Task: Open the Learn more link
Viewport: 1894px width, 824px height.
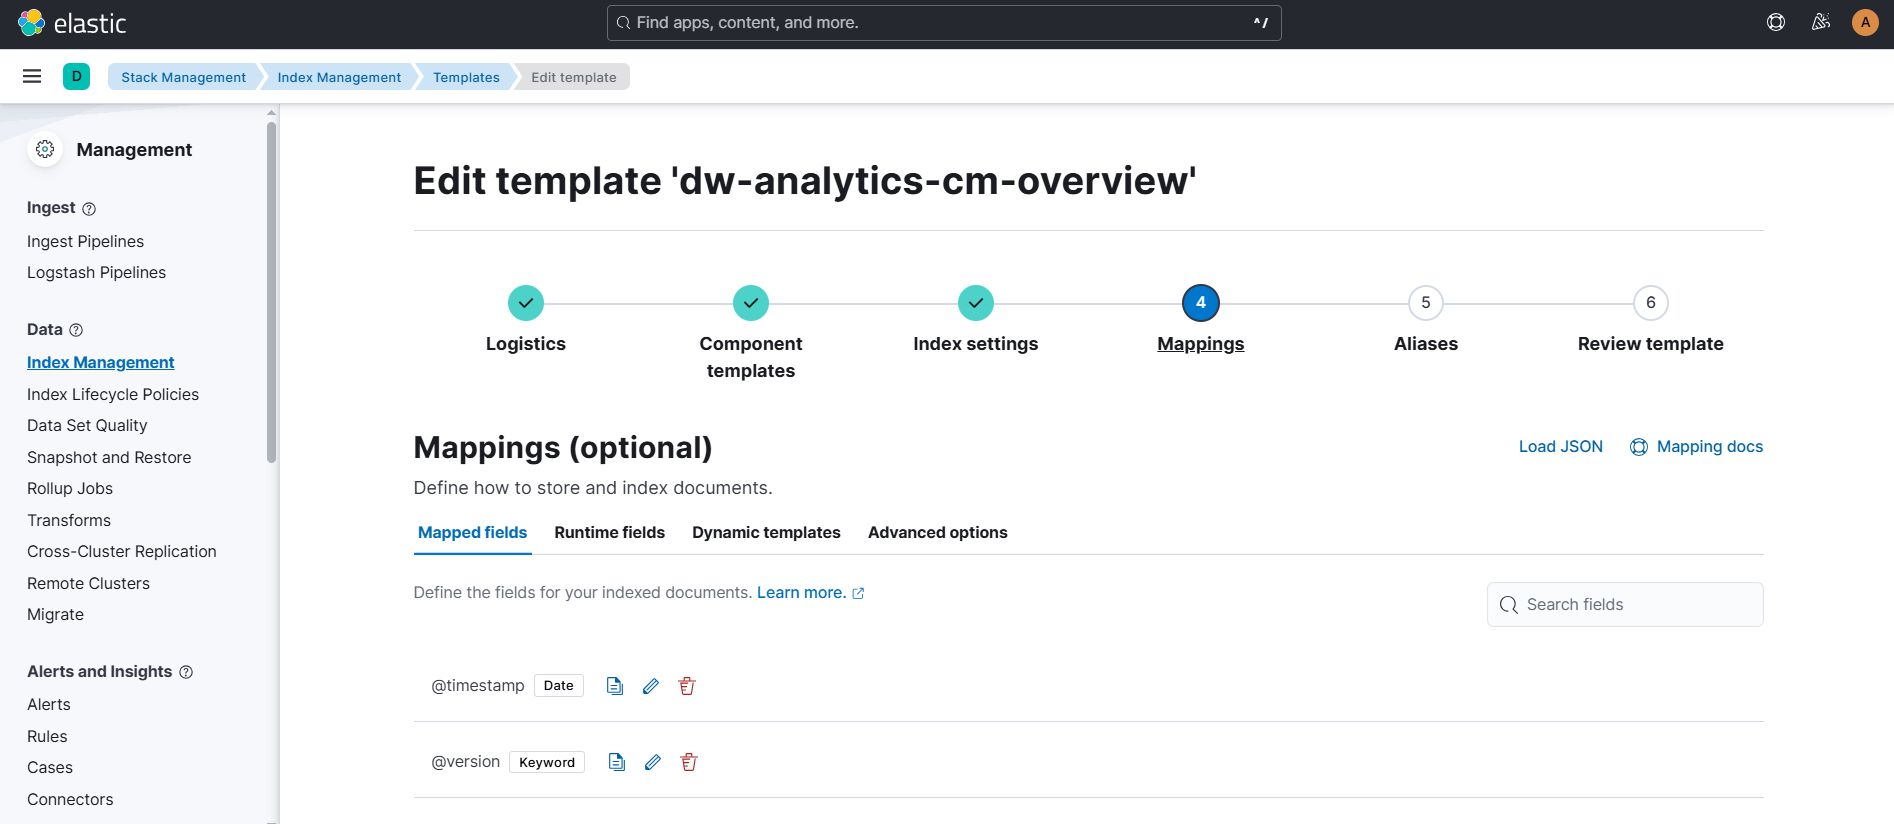Action: [x=810, y=593]
